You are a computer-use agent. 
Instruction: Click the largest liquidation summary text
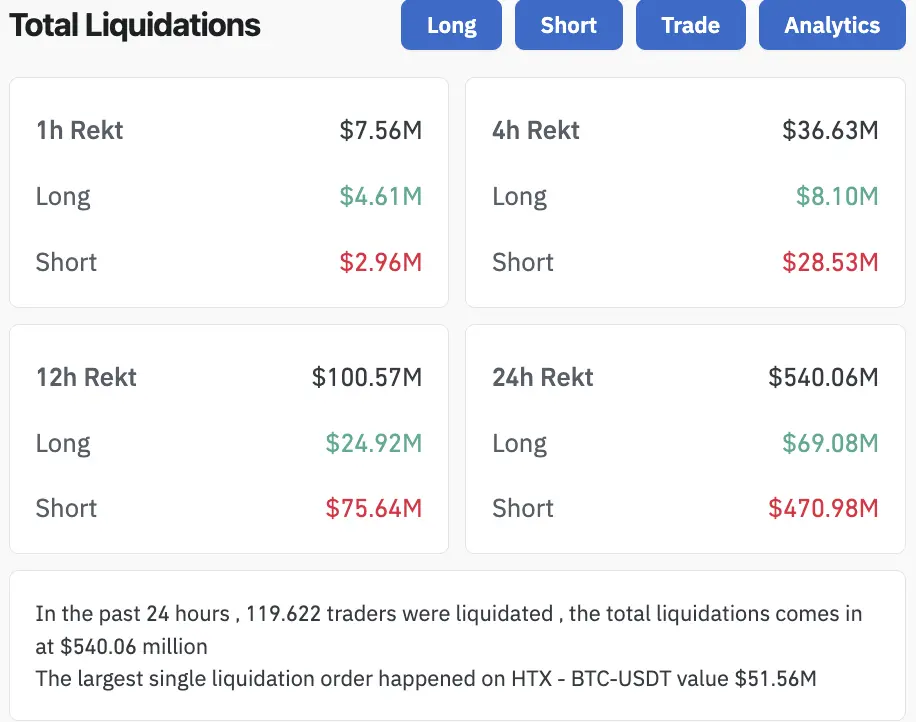tap(426, 679)
